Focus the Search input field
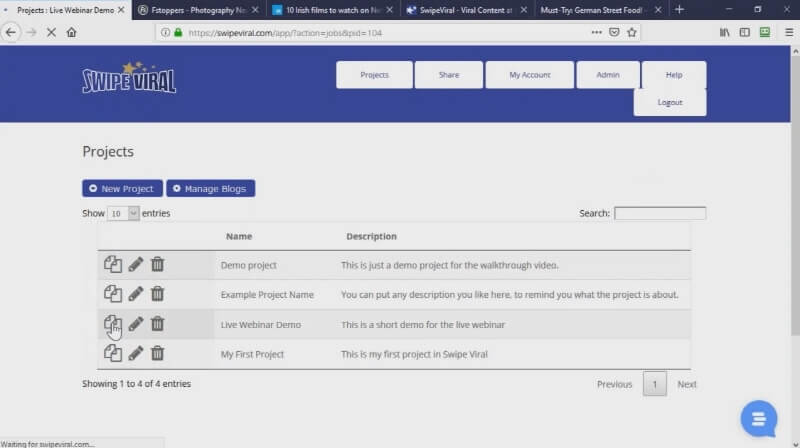Screen dimensions: 800x448 click(660, 213)
